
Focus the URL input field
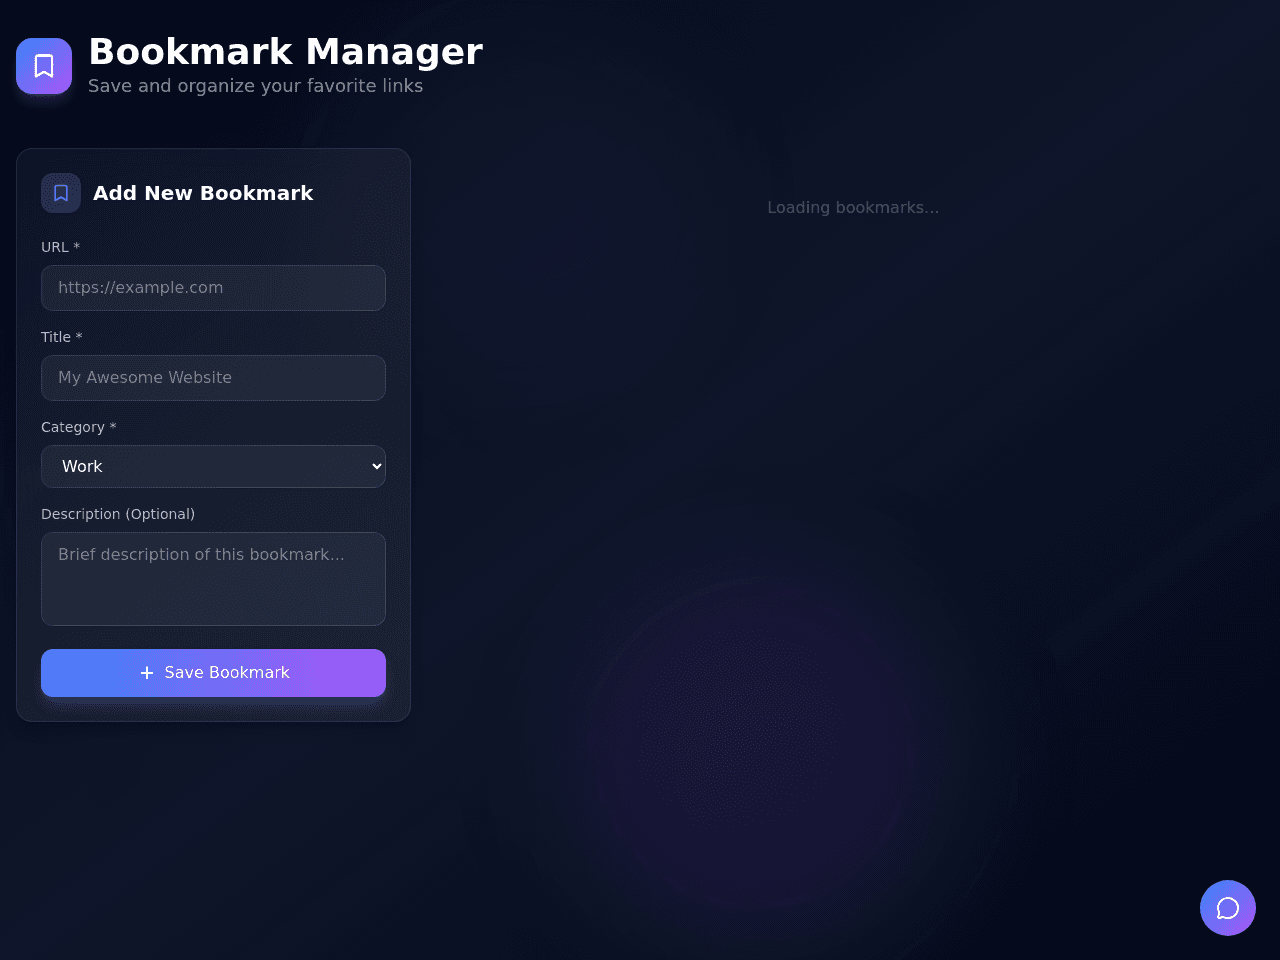pos(213,288)
